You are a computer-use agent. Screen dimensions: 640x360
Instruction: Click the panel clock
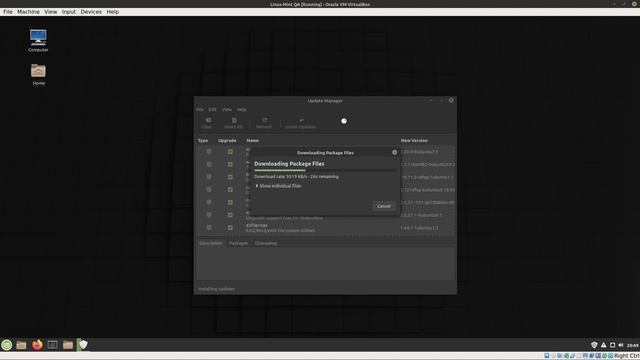click(632, 345)
